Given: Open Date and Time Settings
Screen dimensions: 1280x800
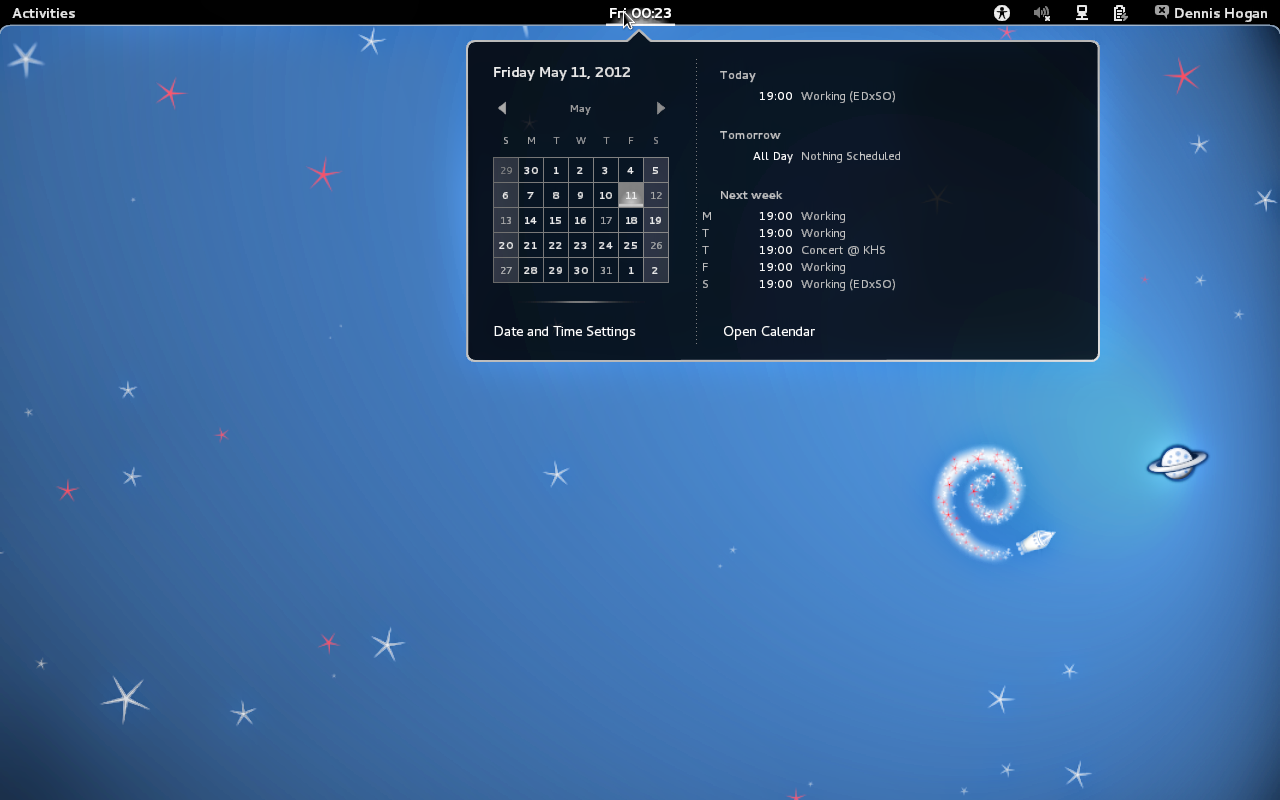Looking at the screenshot, I should point(564,331).
